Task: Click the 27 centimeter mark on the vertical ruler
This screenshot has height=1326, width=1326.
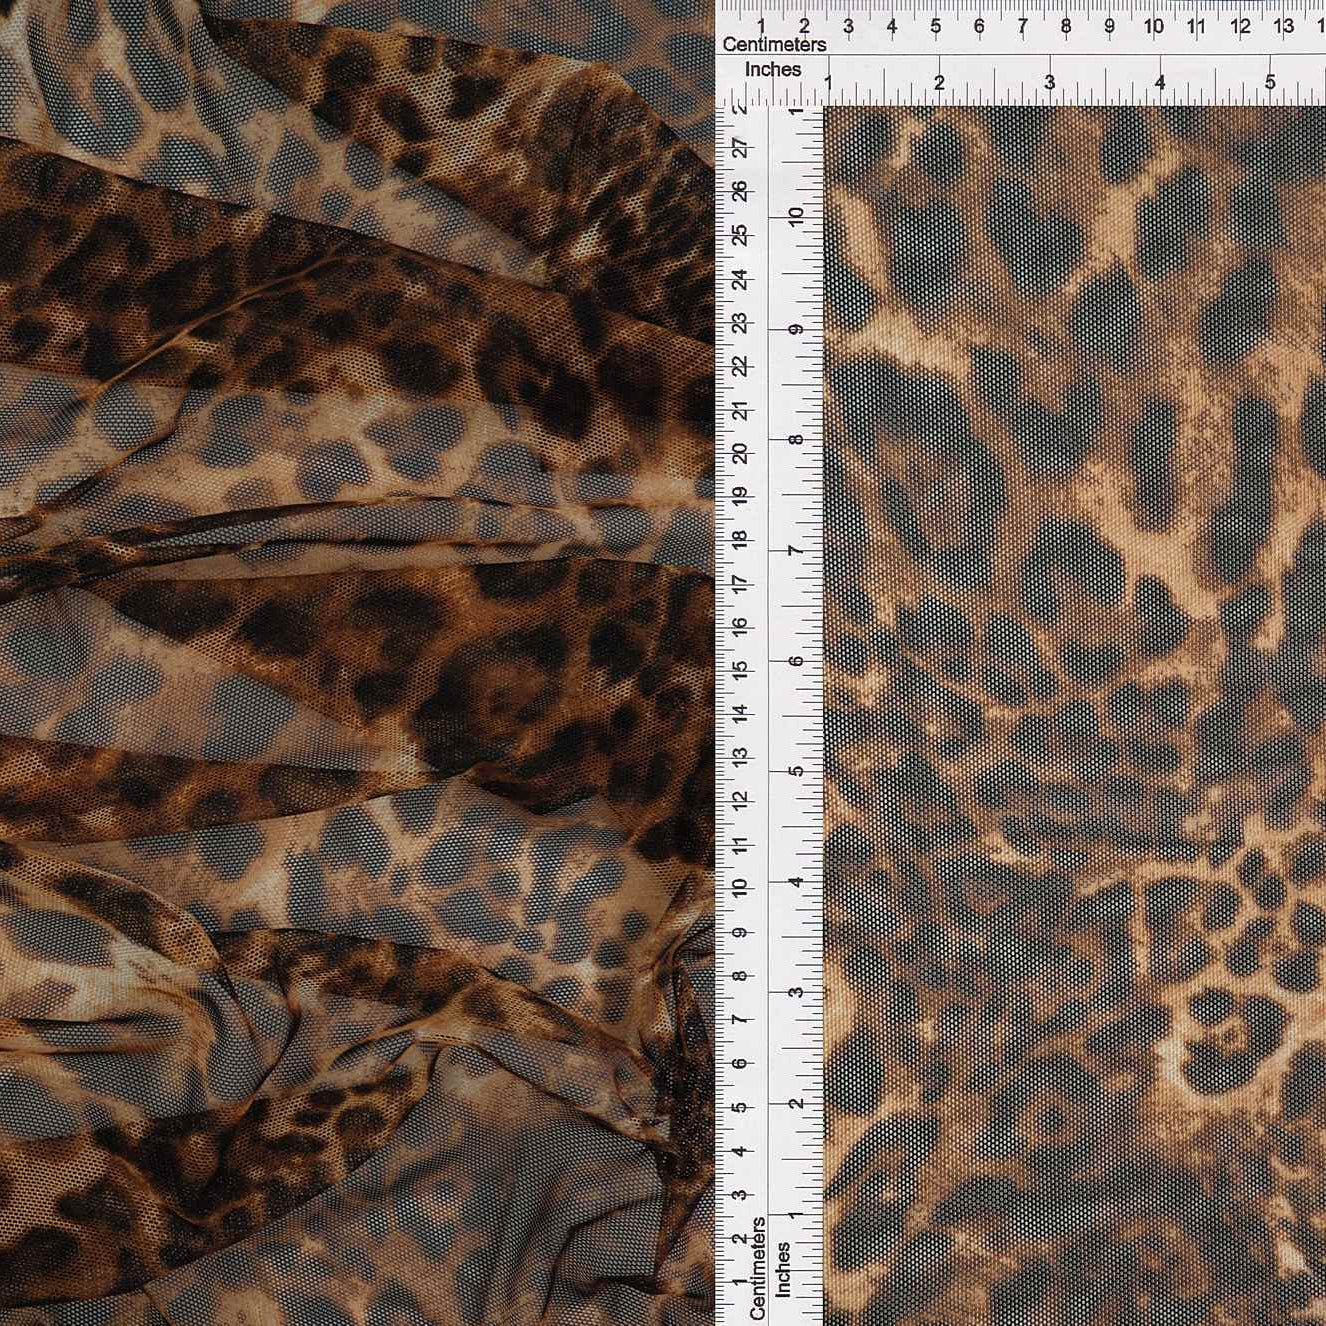Action: coord(741,148)
